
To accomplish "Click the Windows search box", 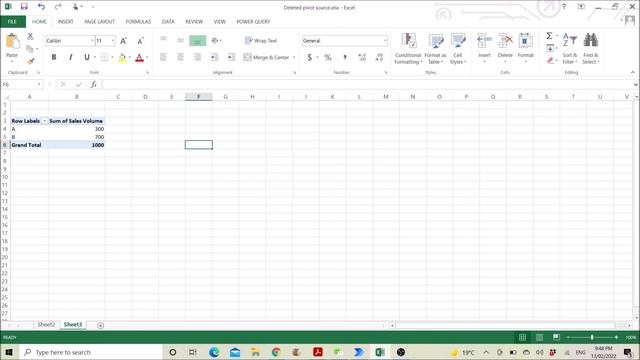I will pyautogui.click(x=91, y=352).
